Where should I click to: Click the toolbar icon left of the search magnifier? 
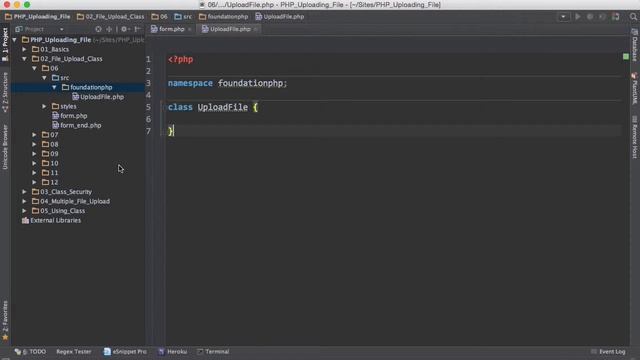pos(616,17)
